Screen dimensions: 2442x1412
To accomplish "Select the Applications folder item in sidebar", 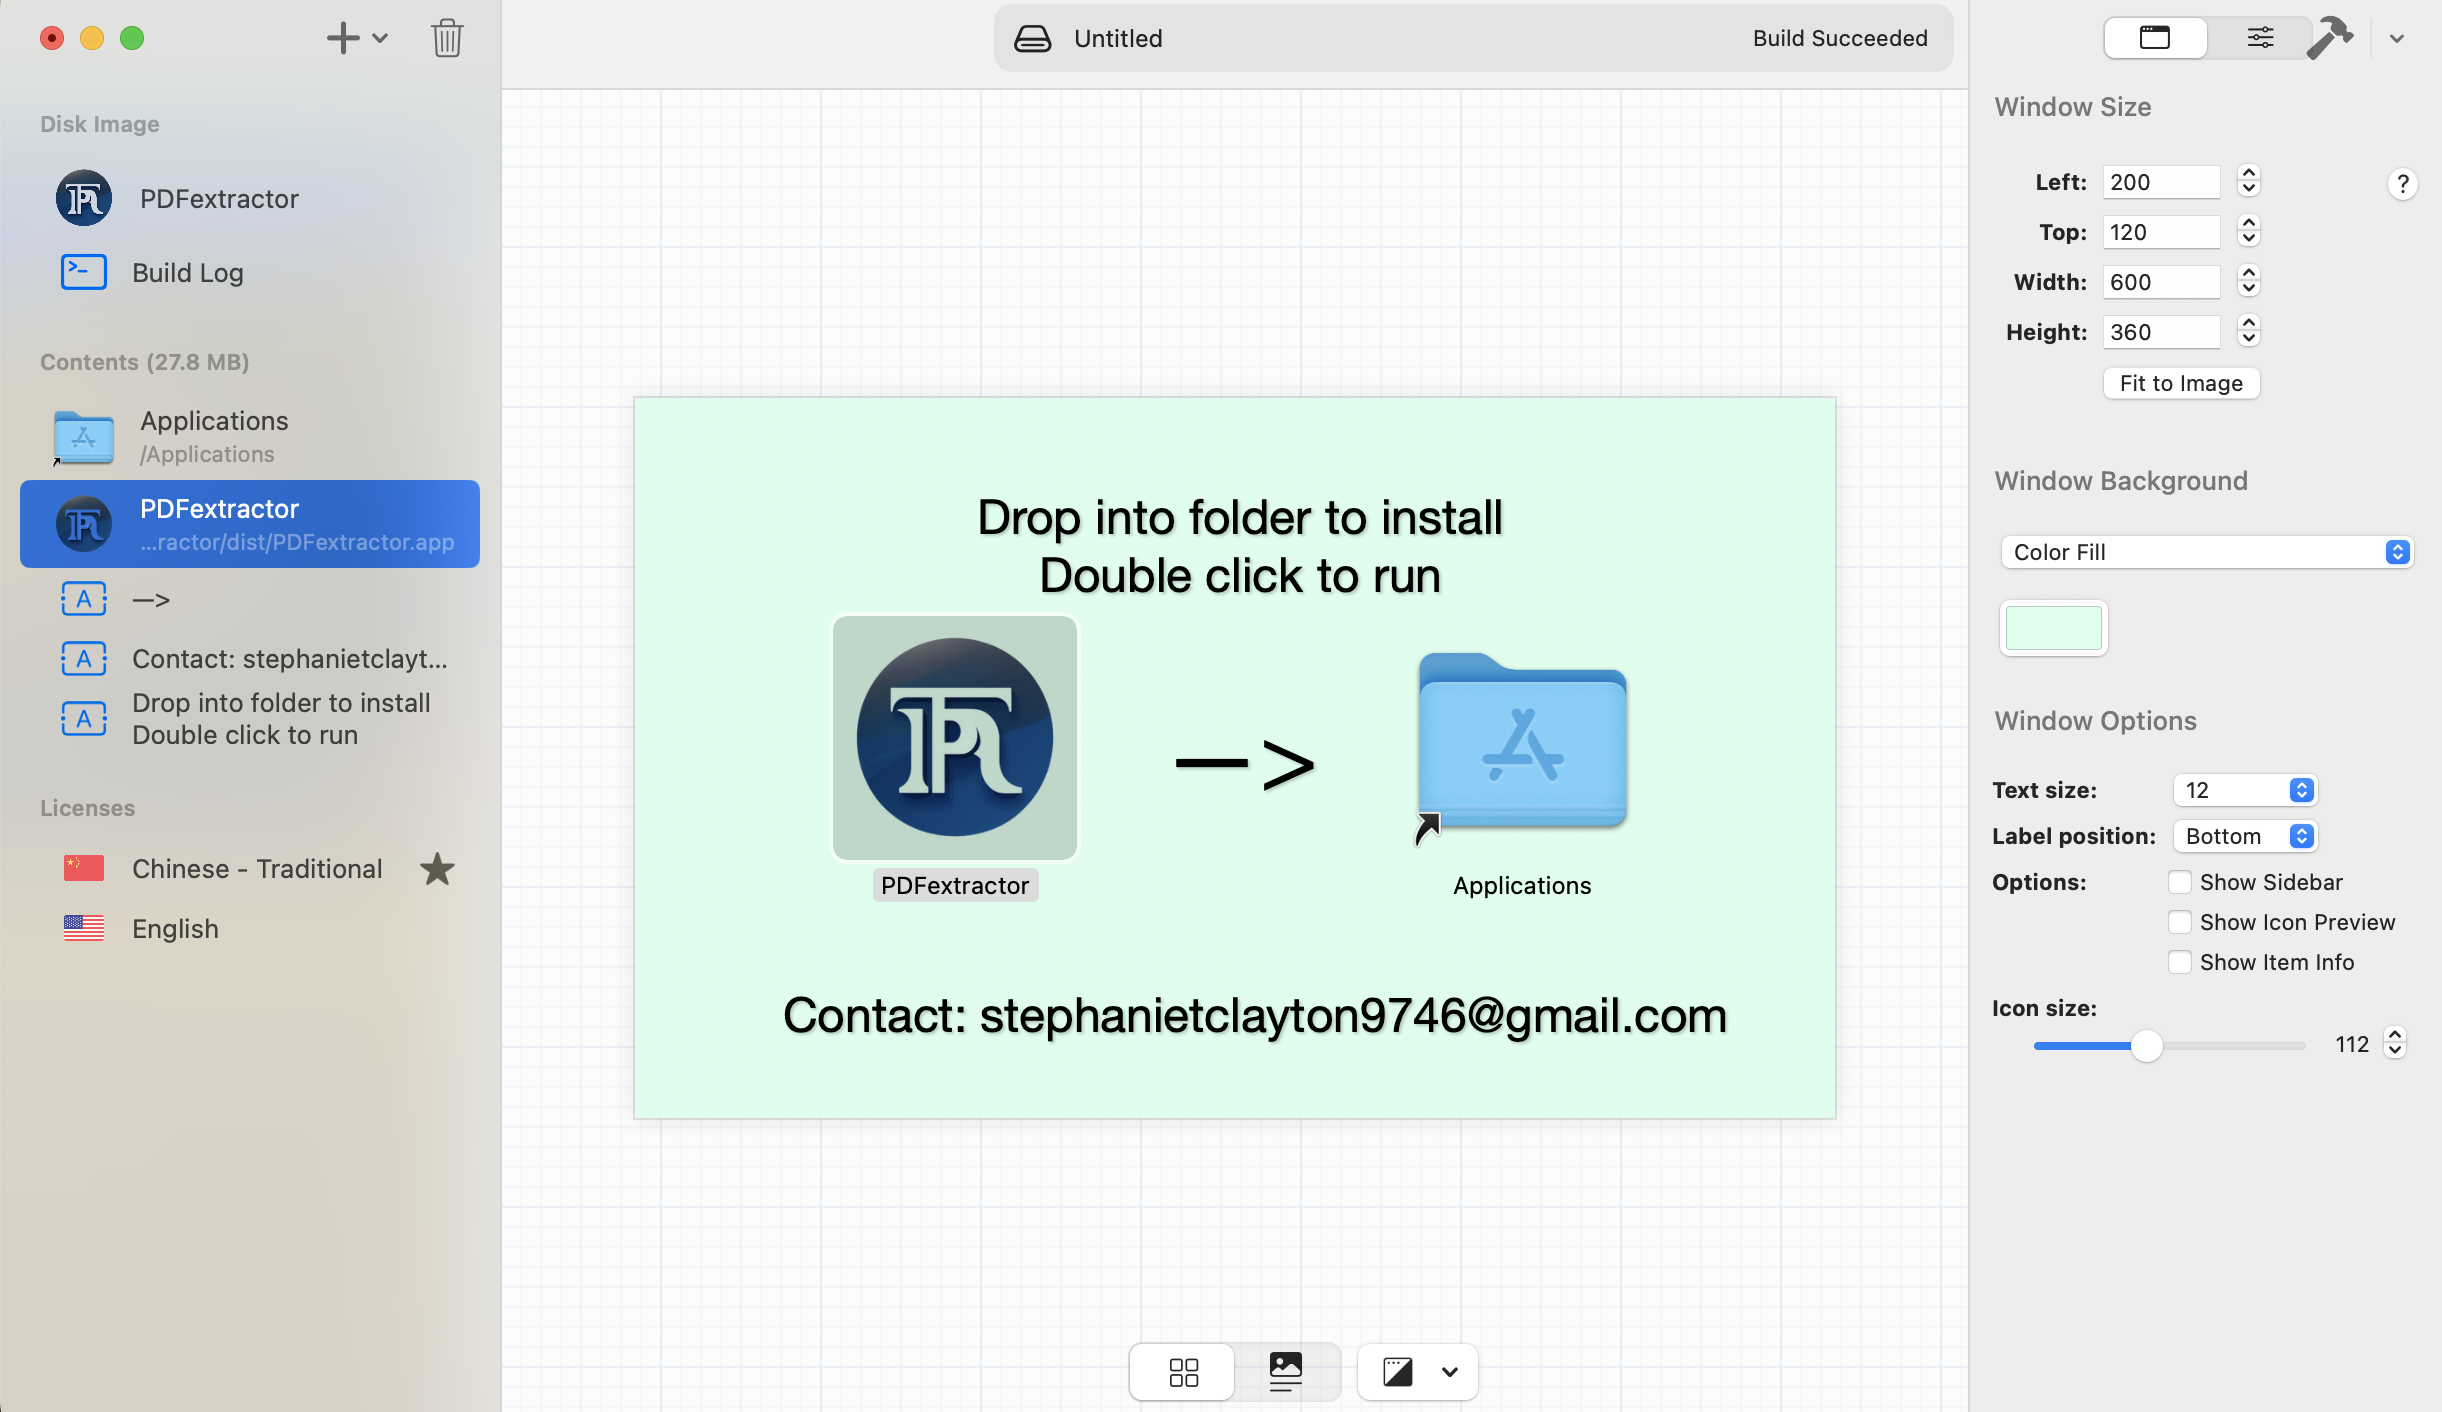I will [250, 437].
